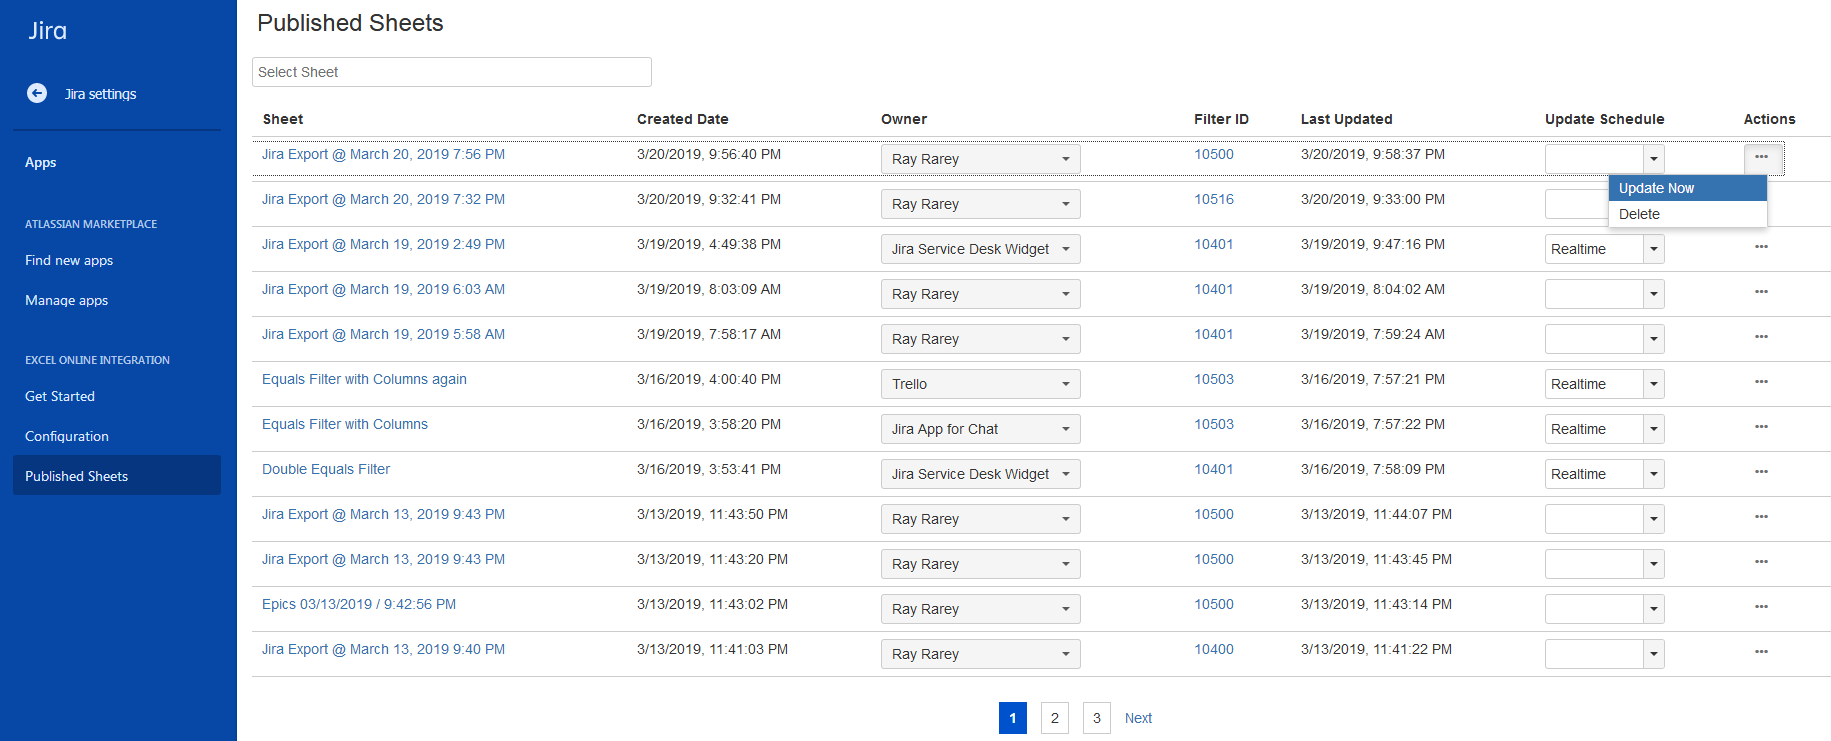Open actions ellipsis for March 19 6:03 AM export

point(1761,291)
